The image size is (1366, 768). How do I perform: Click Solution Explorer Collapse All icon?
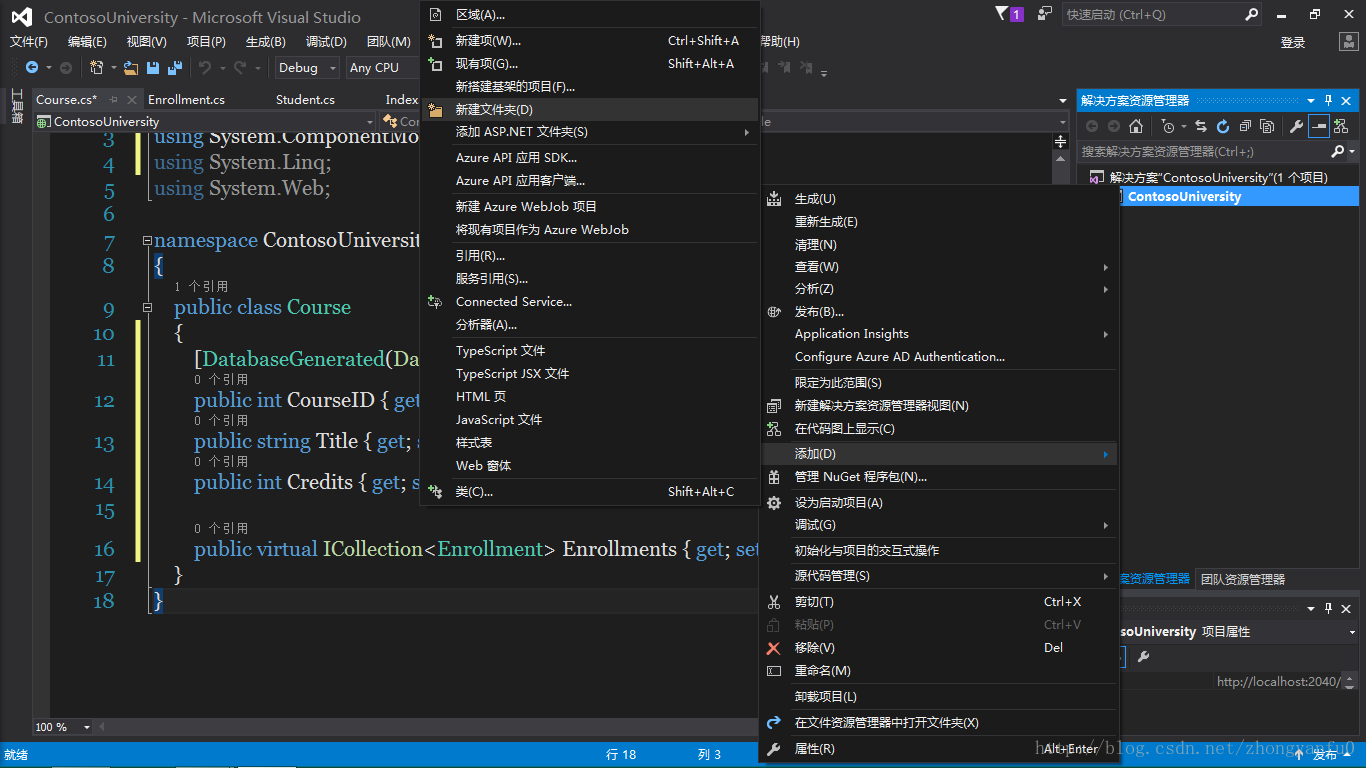(x=1245, y=126)
